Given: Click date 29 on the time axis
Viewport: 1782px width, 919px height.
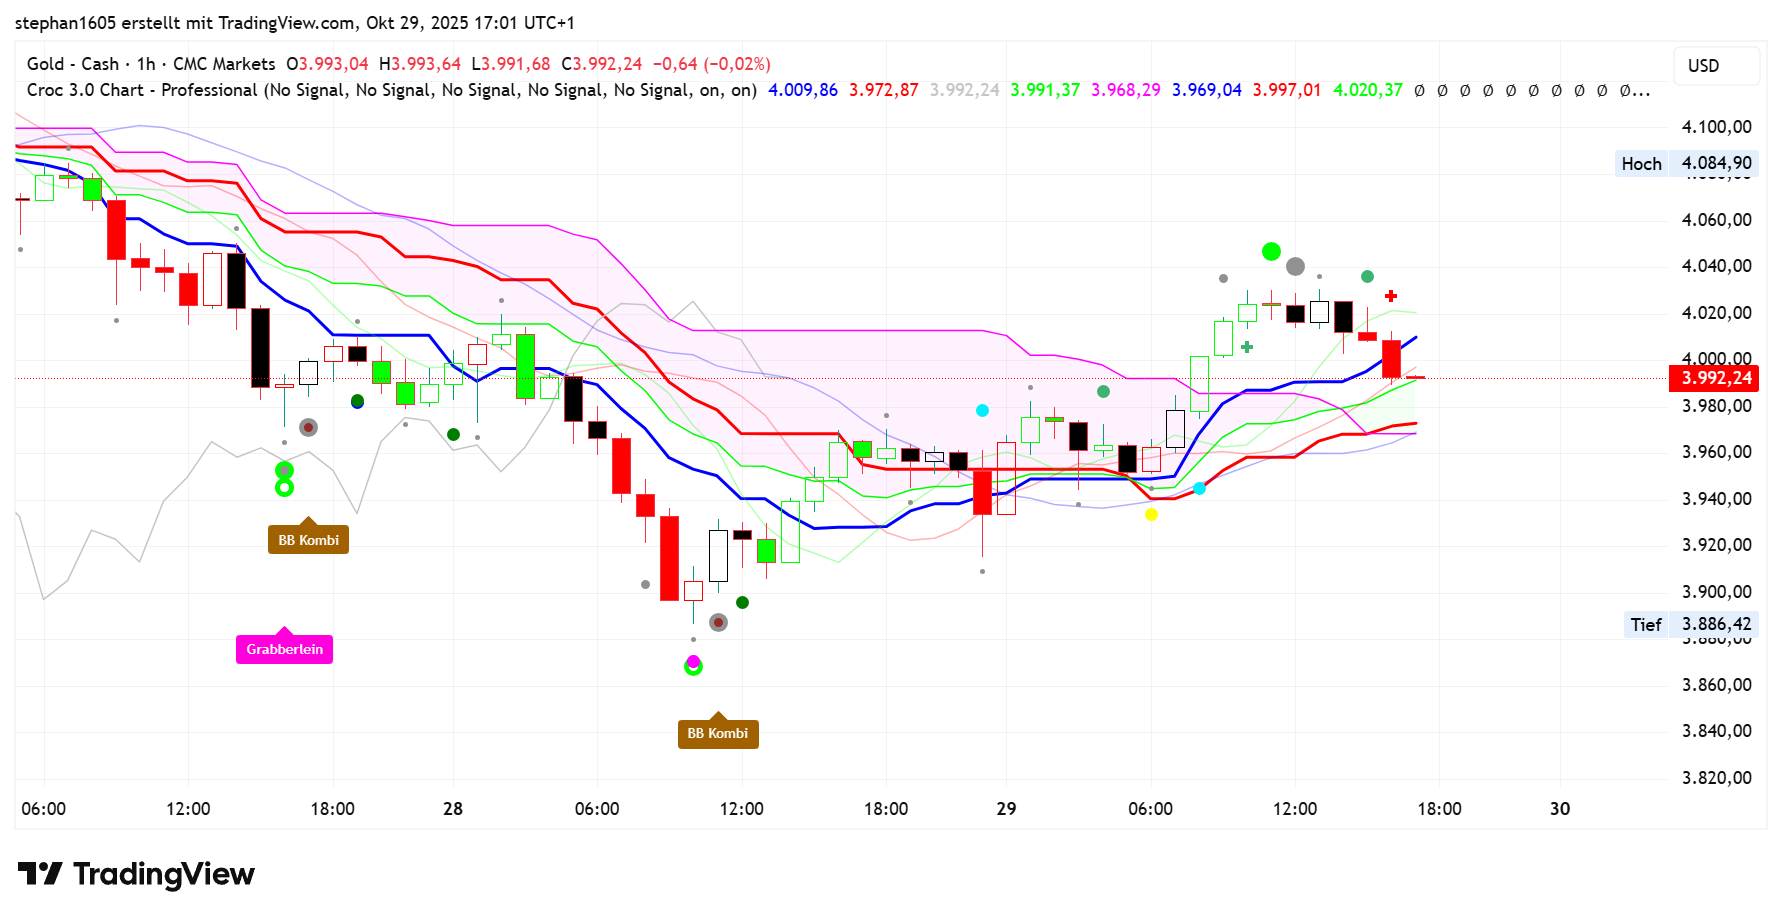Looking at the screenshot, I should click(x=1006, y=808).
